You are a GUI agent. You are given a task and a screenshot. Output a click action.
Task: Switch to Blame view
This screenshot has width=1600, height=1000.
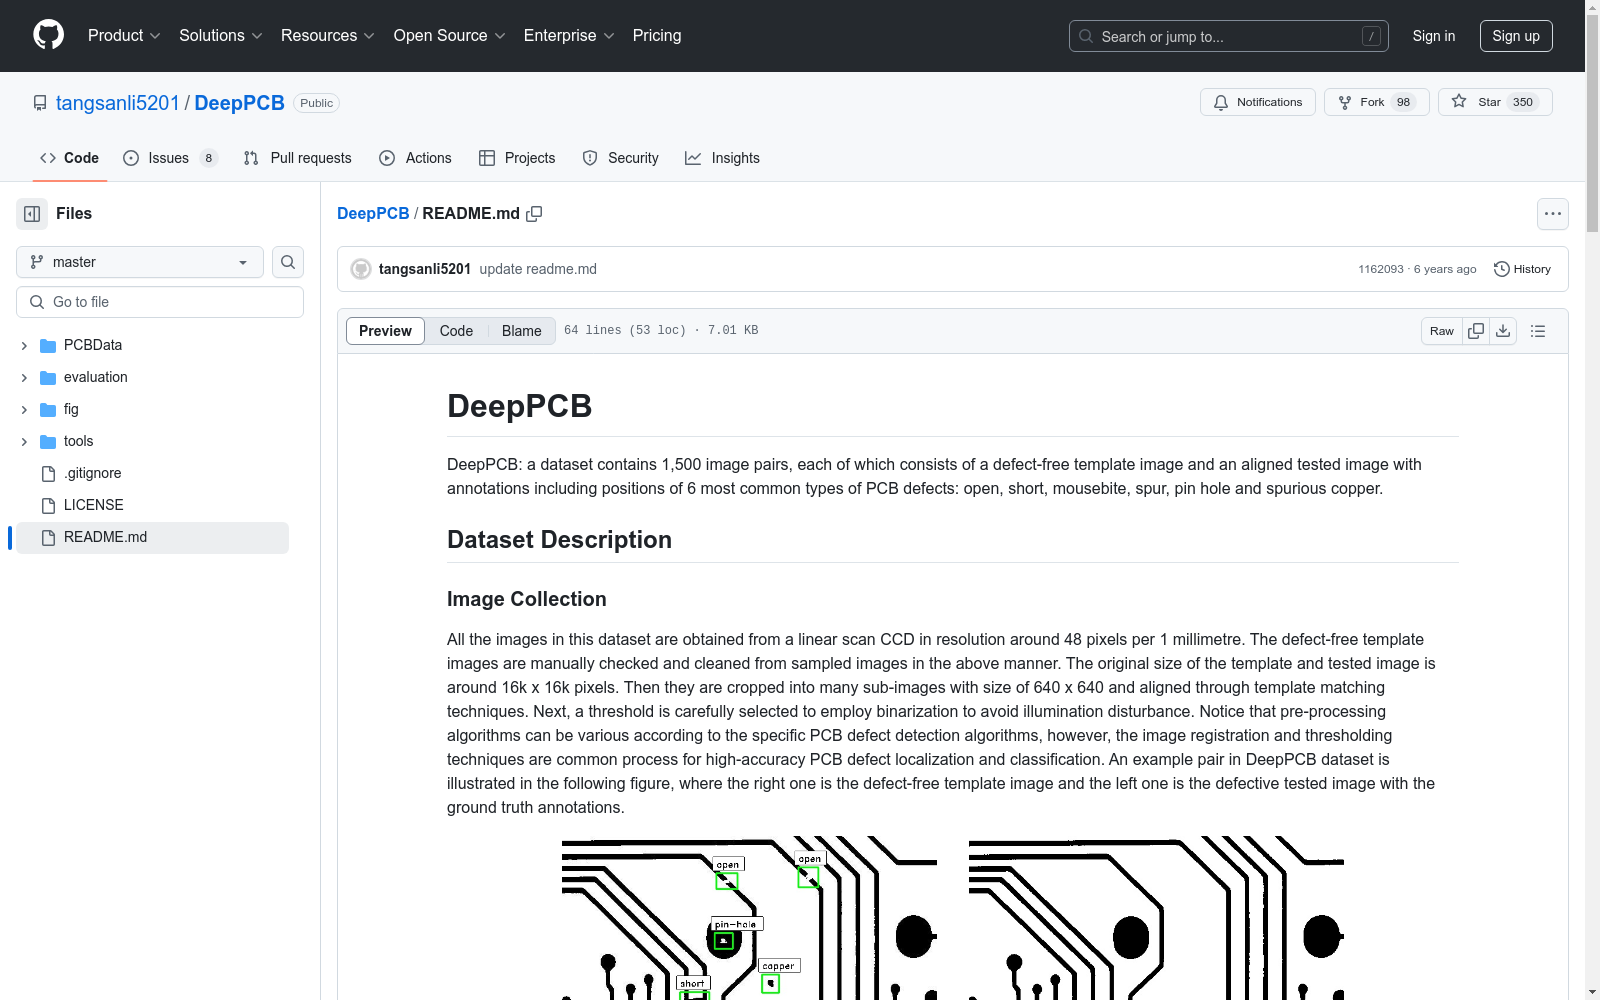[521, 331]
